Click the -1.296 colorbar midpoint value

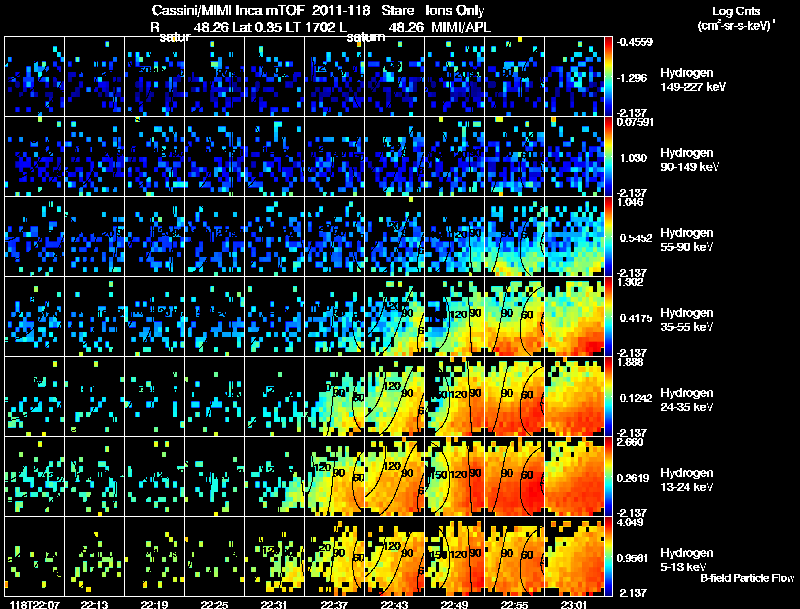(632, 78)
